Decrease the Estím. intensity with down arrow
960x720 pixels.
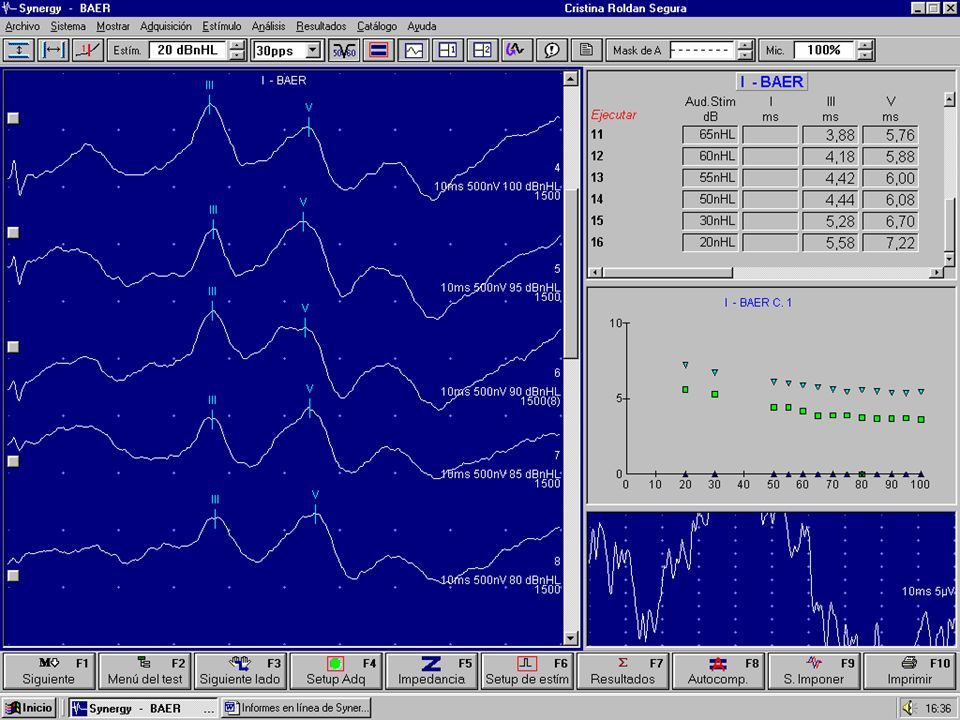coord(238,55)
